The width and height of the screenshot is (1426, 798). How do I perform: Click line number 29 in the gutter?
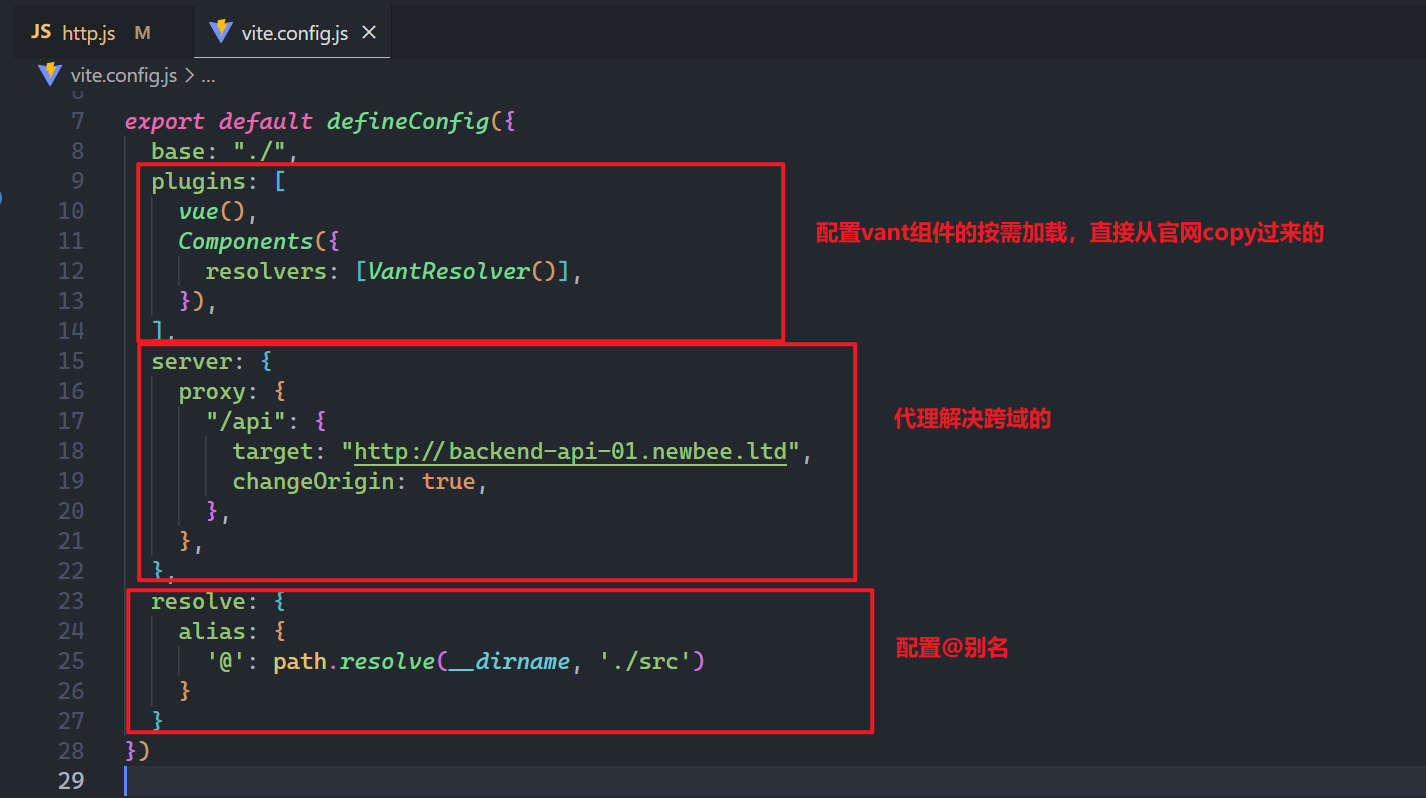pos(71,781)
